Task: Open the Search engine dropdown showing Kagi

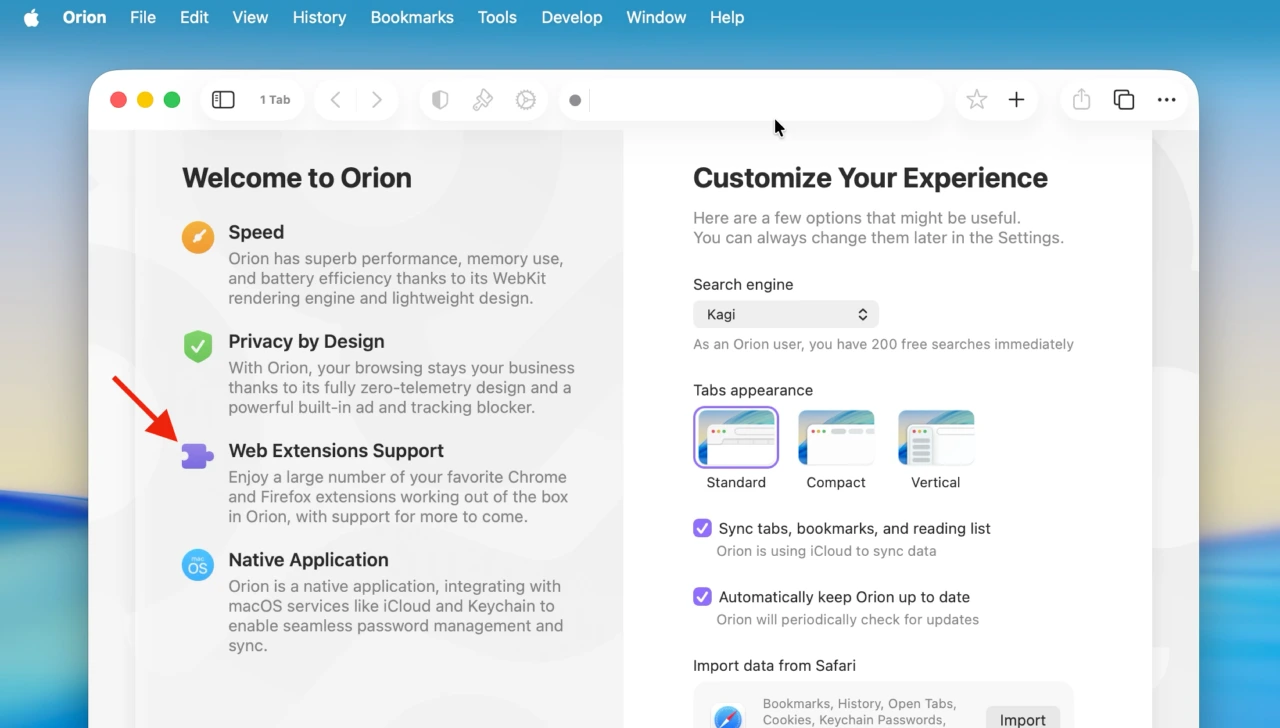Action: 785,313
